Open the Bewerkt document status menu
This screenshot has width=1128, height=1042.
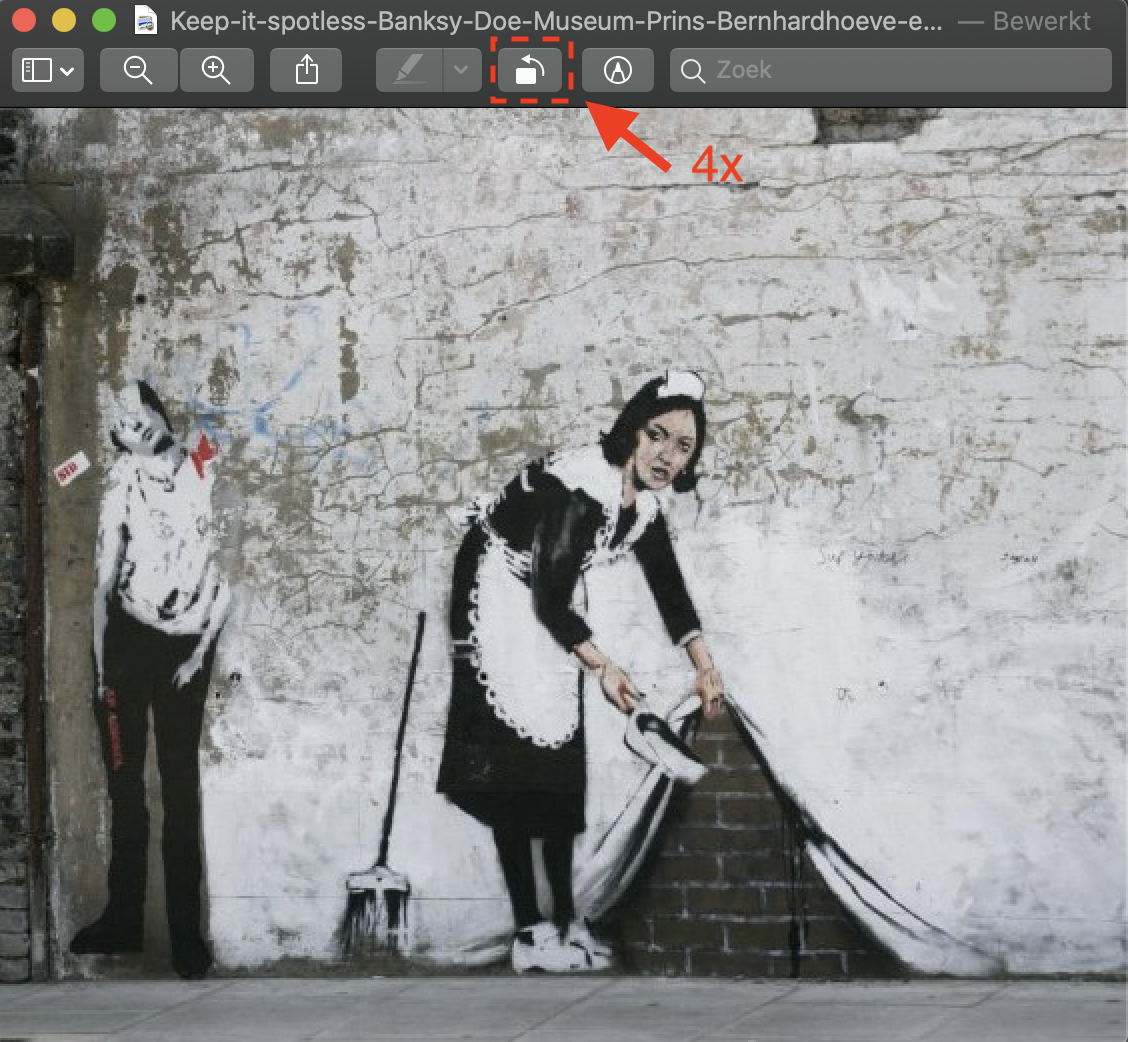1042,21
